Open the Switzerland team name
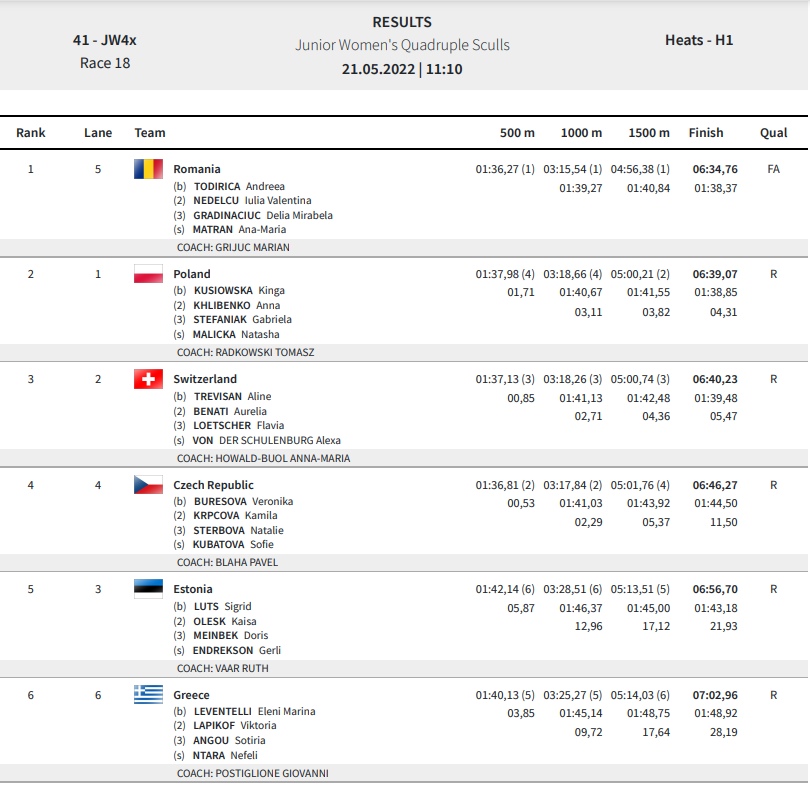Screen dimensions: 810x785 (205, 379)
